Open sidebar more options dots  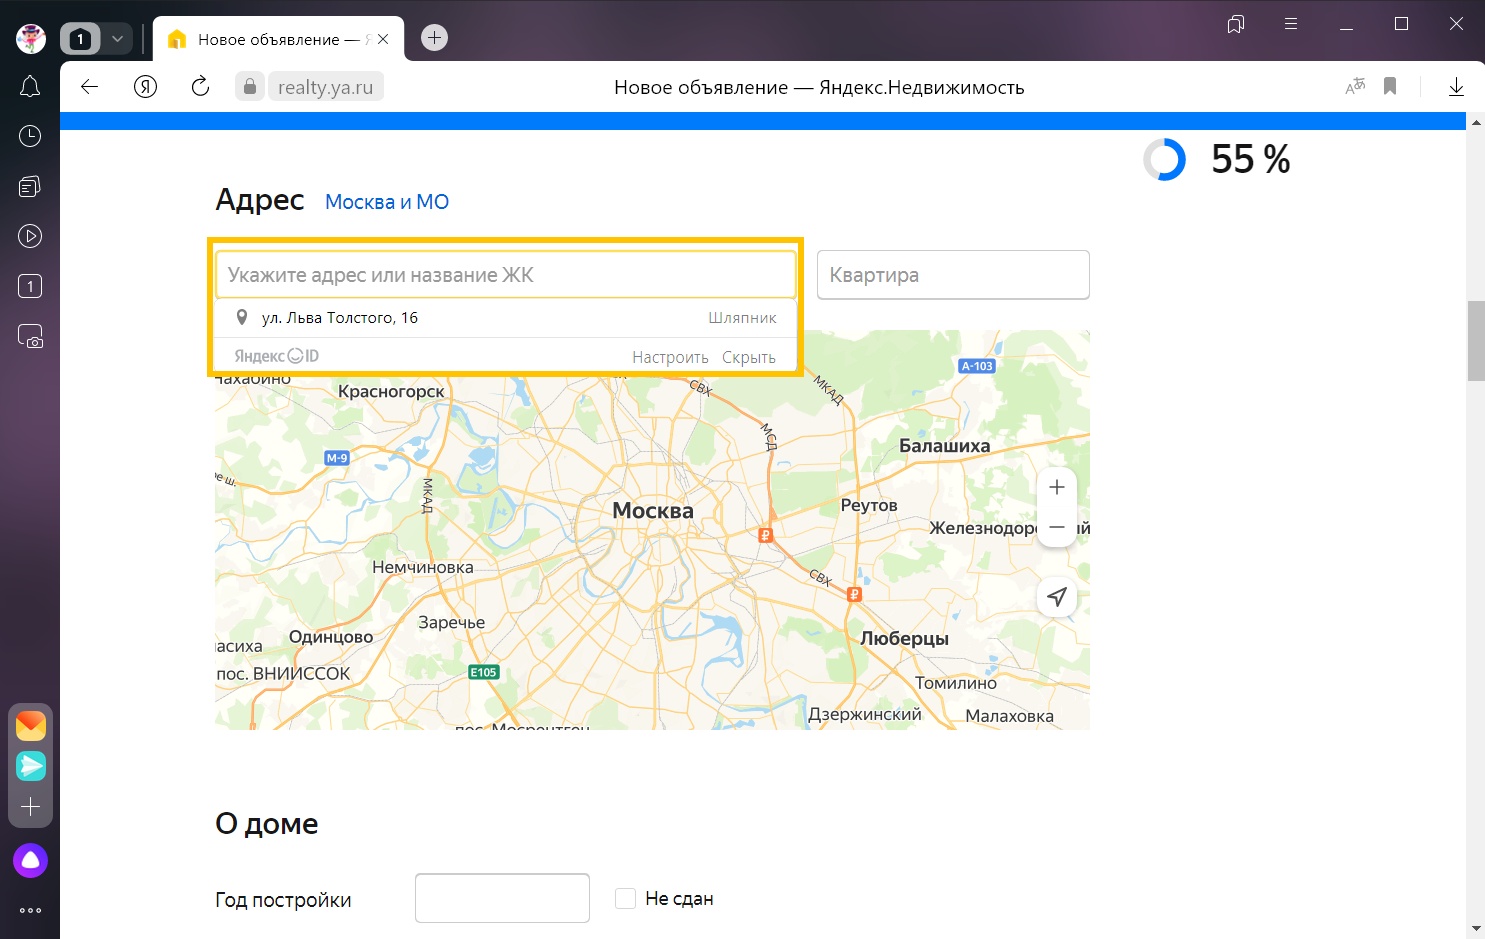pos(31,910)
